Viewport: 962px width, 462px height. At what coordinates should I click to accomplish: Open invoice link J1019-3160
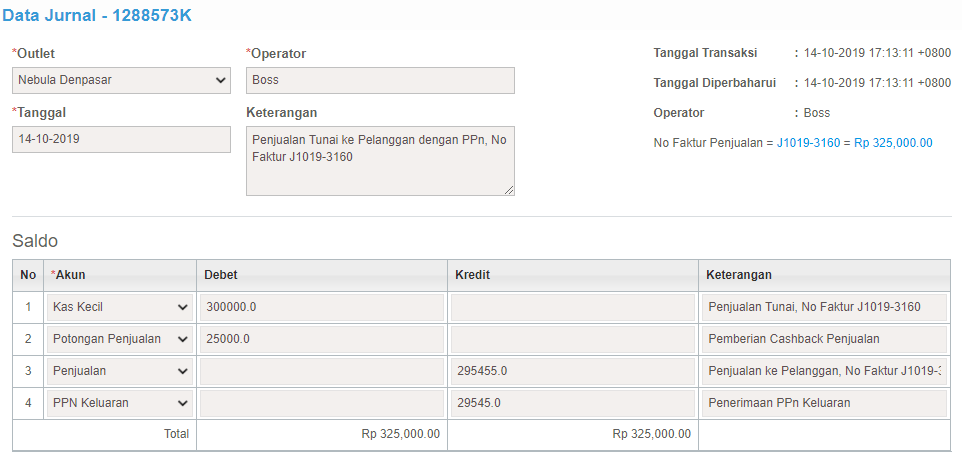[808, 143]
